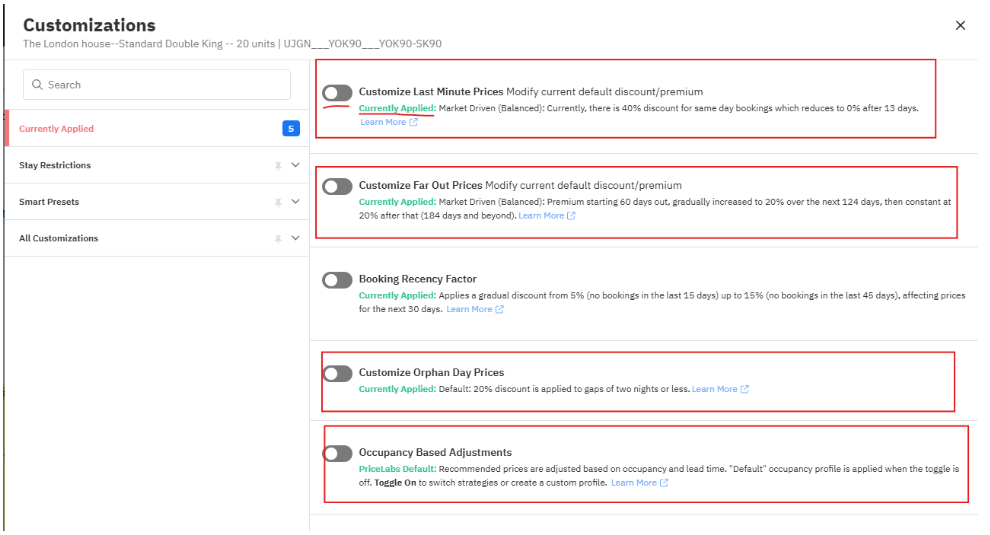
Task: Close the Customizations dialog with X
Action: pyautogui.click(x=960, y=26)
